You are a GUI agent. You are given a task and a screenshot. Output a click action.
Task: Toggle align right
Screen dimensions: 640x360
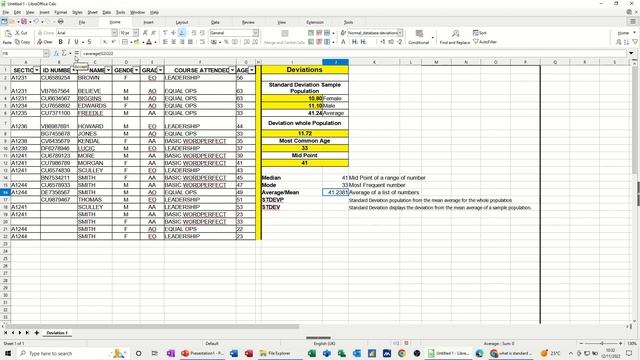coord(182,42)
